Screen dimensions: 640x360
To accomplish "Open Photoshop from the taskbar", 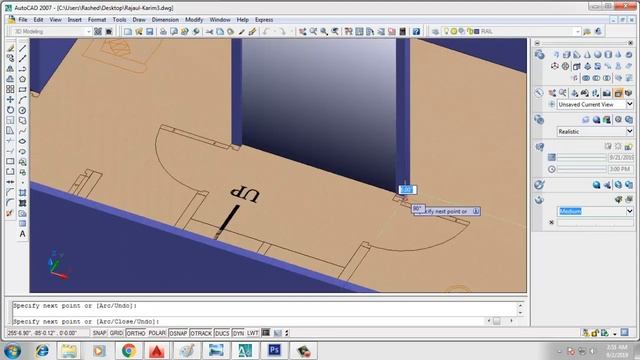I will tap(274, 351).
